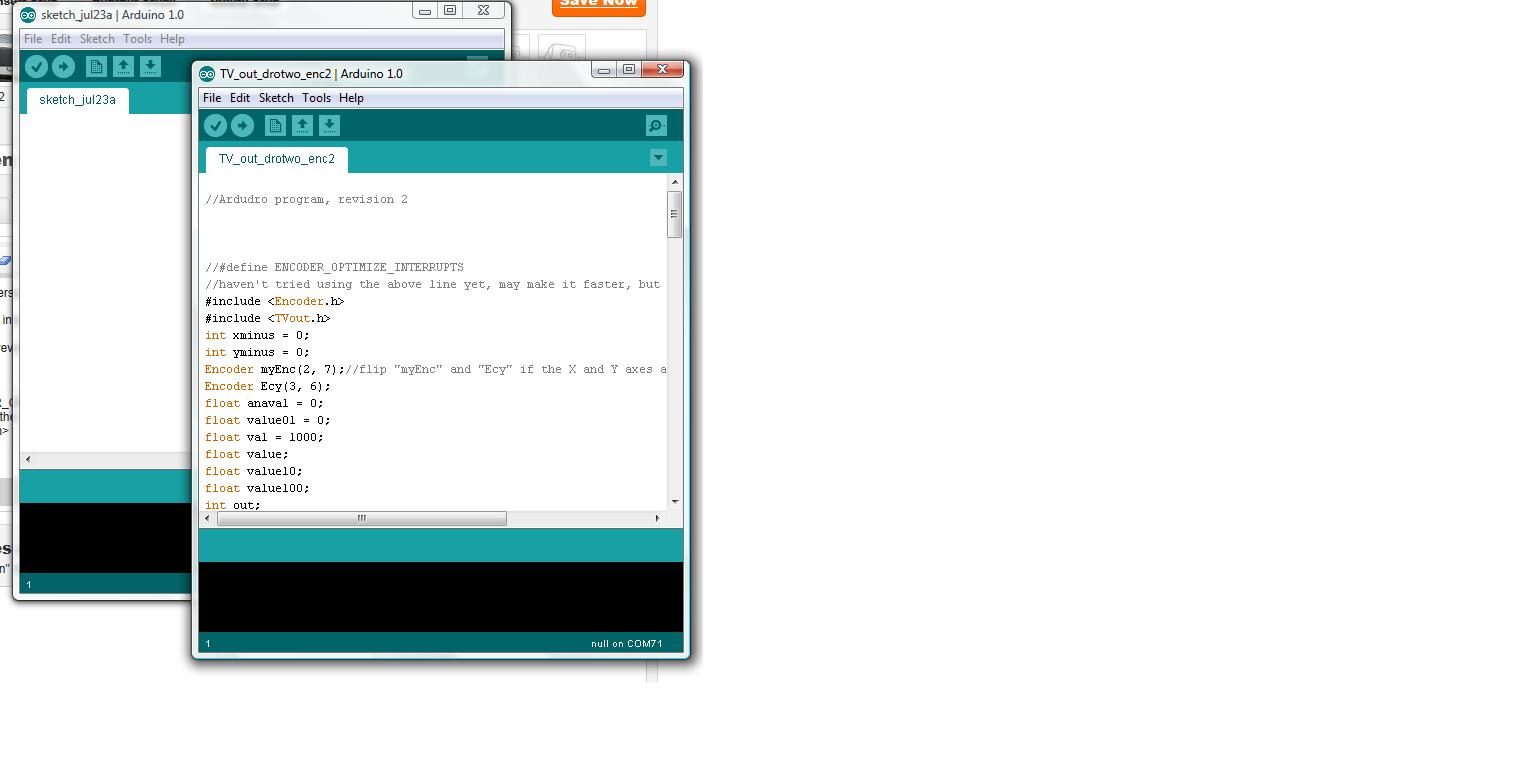Click horizontal scrollbar thumb in code editor

tap(361, 518)
